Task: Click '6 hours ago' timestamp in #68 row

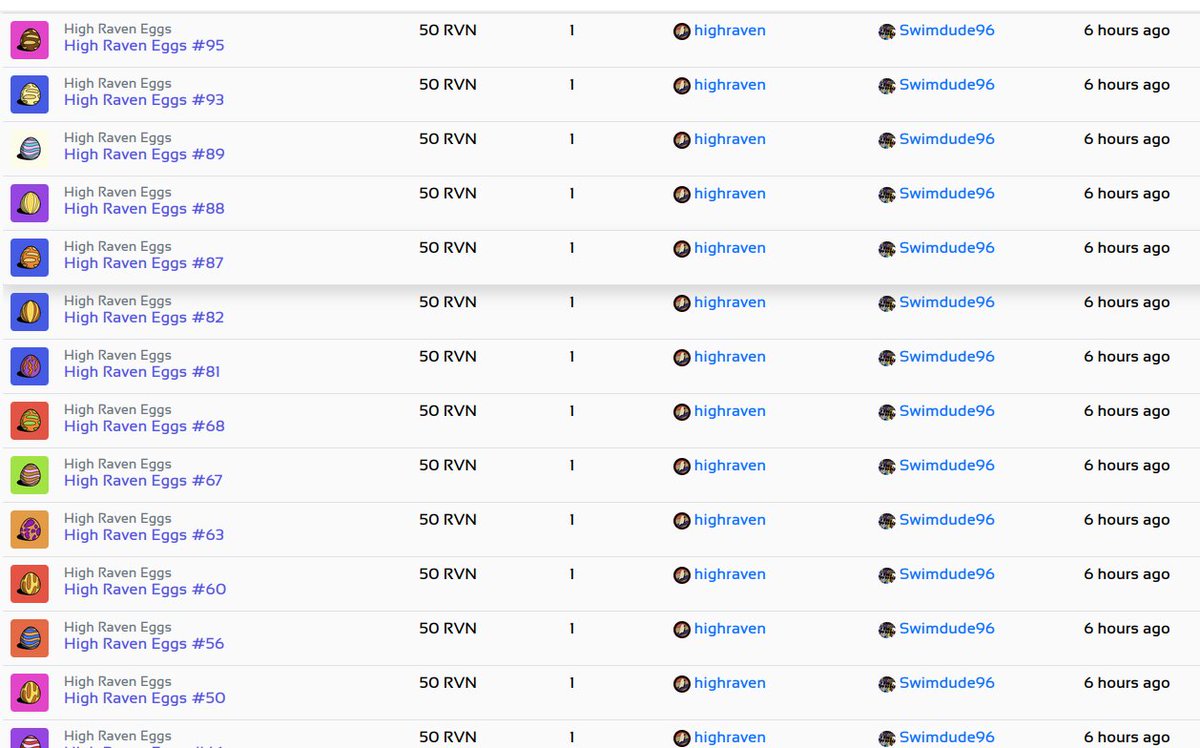Action: (1127, 411)
